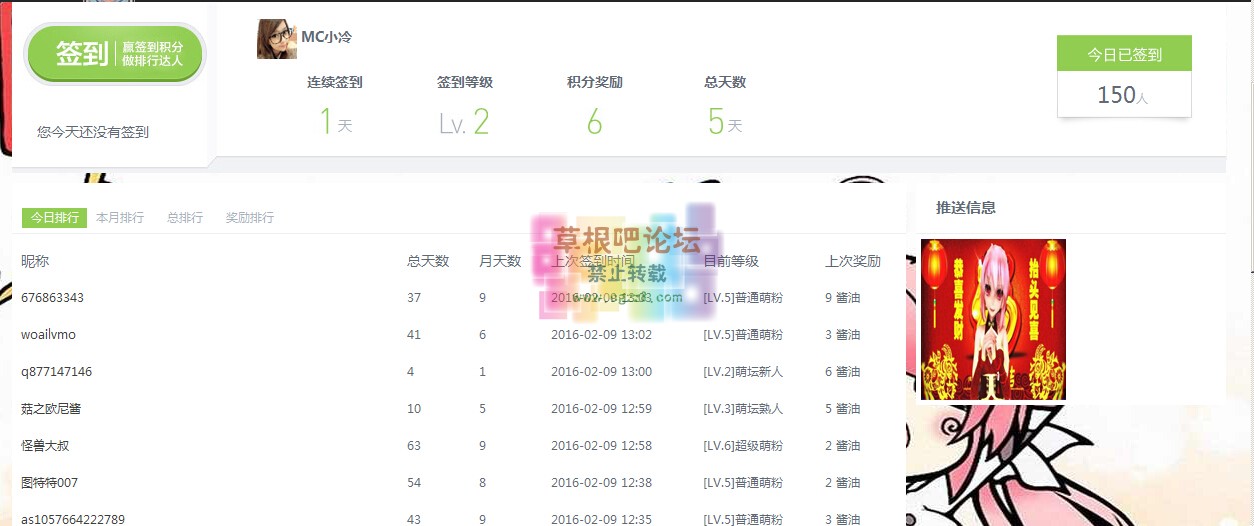Click the 2016-02-09 12:58 sign-in time
The height and width of the screenshot is (526, 1254).
coord(601,445)
